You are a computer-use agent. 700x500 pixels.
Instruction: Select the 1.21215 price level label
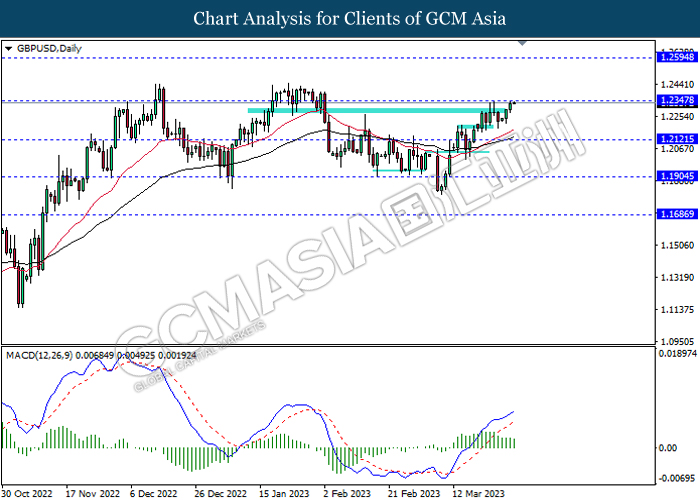click(677, 139)
